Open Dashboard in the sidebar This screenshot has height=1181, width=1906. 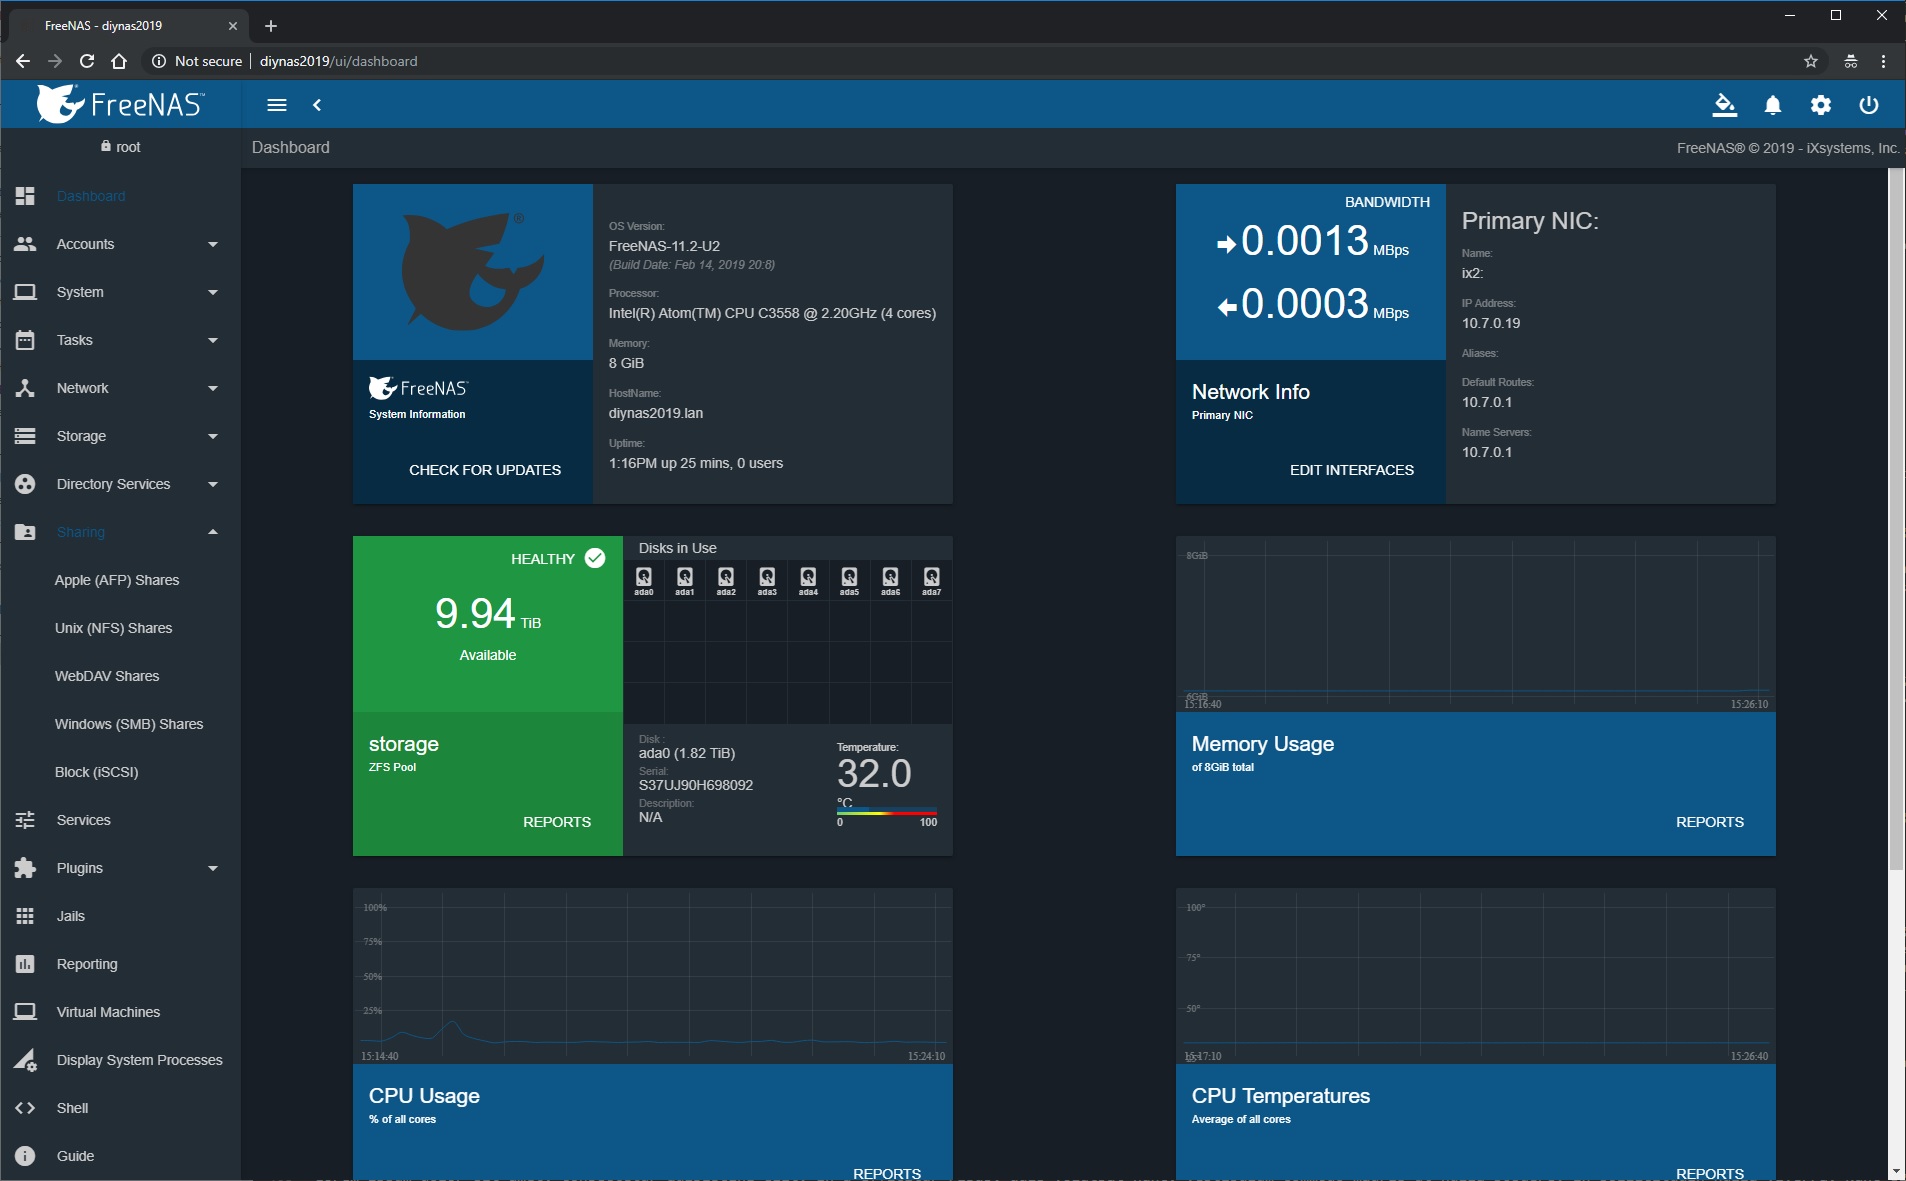[91, 196]
